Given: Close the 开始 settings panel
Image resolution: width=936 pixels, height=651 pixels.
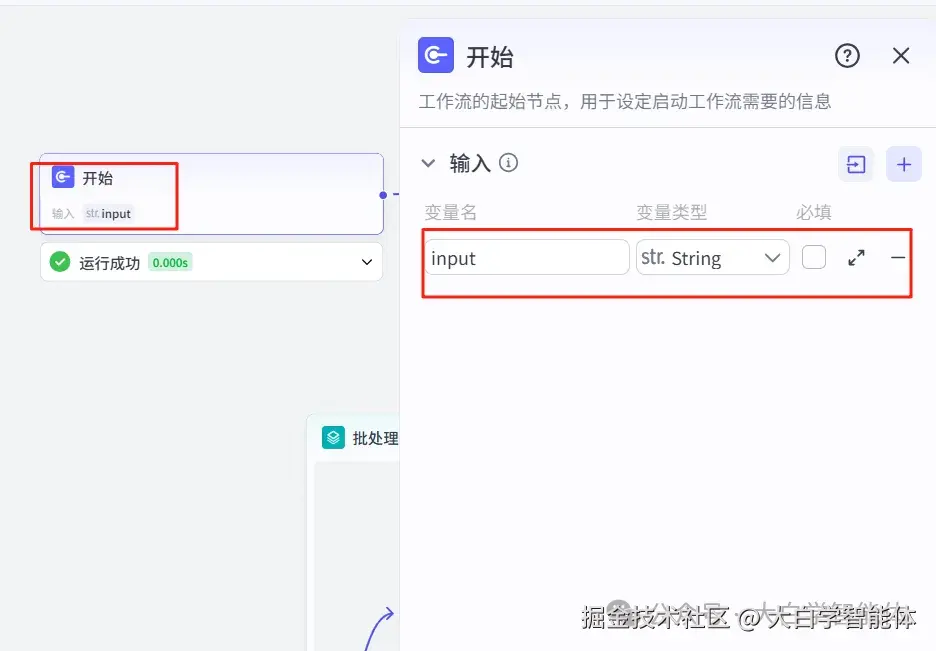Looking at the screenshot, I should pyautogui.click(x=901, y=55).
